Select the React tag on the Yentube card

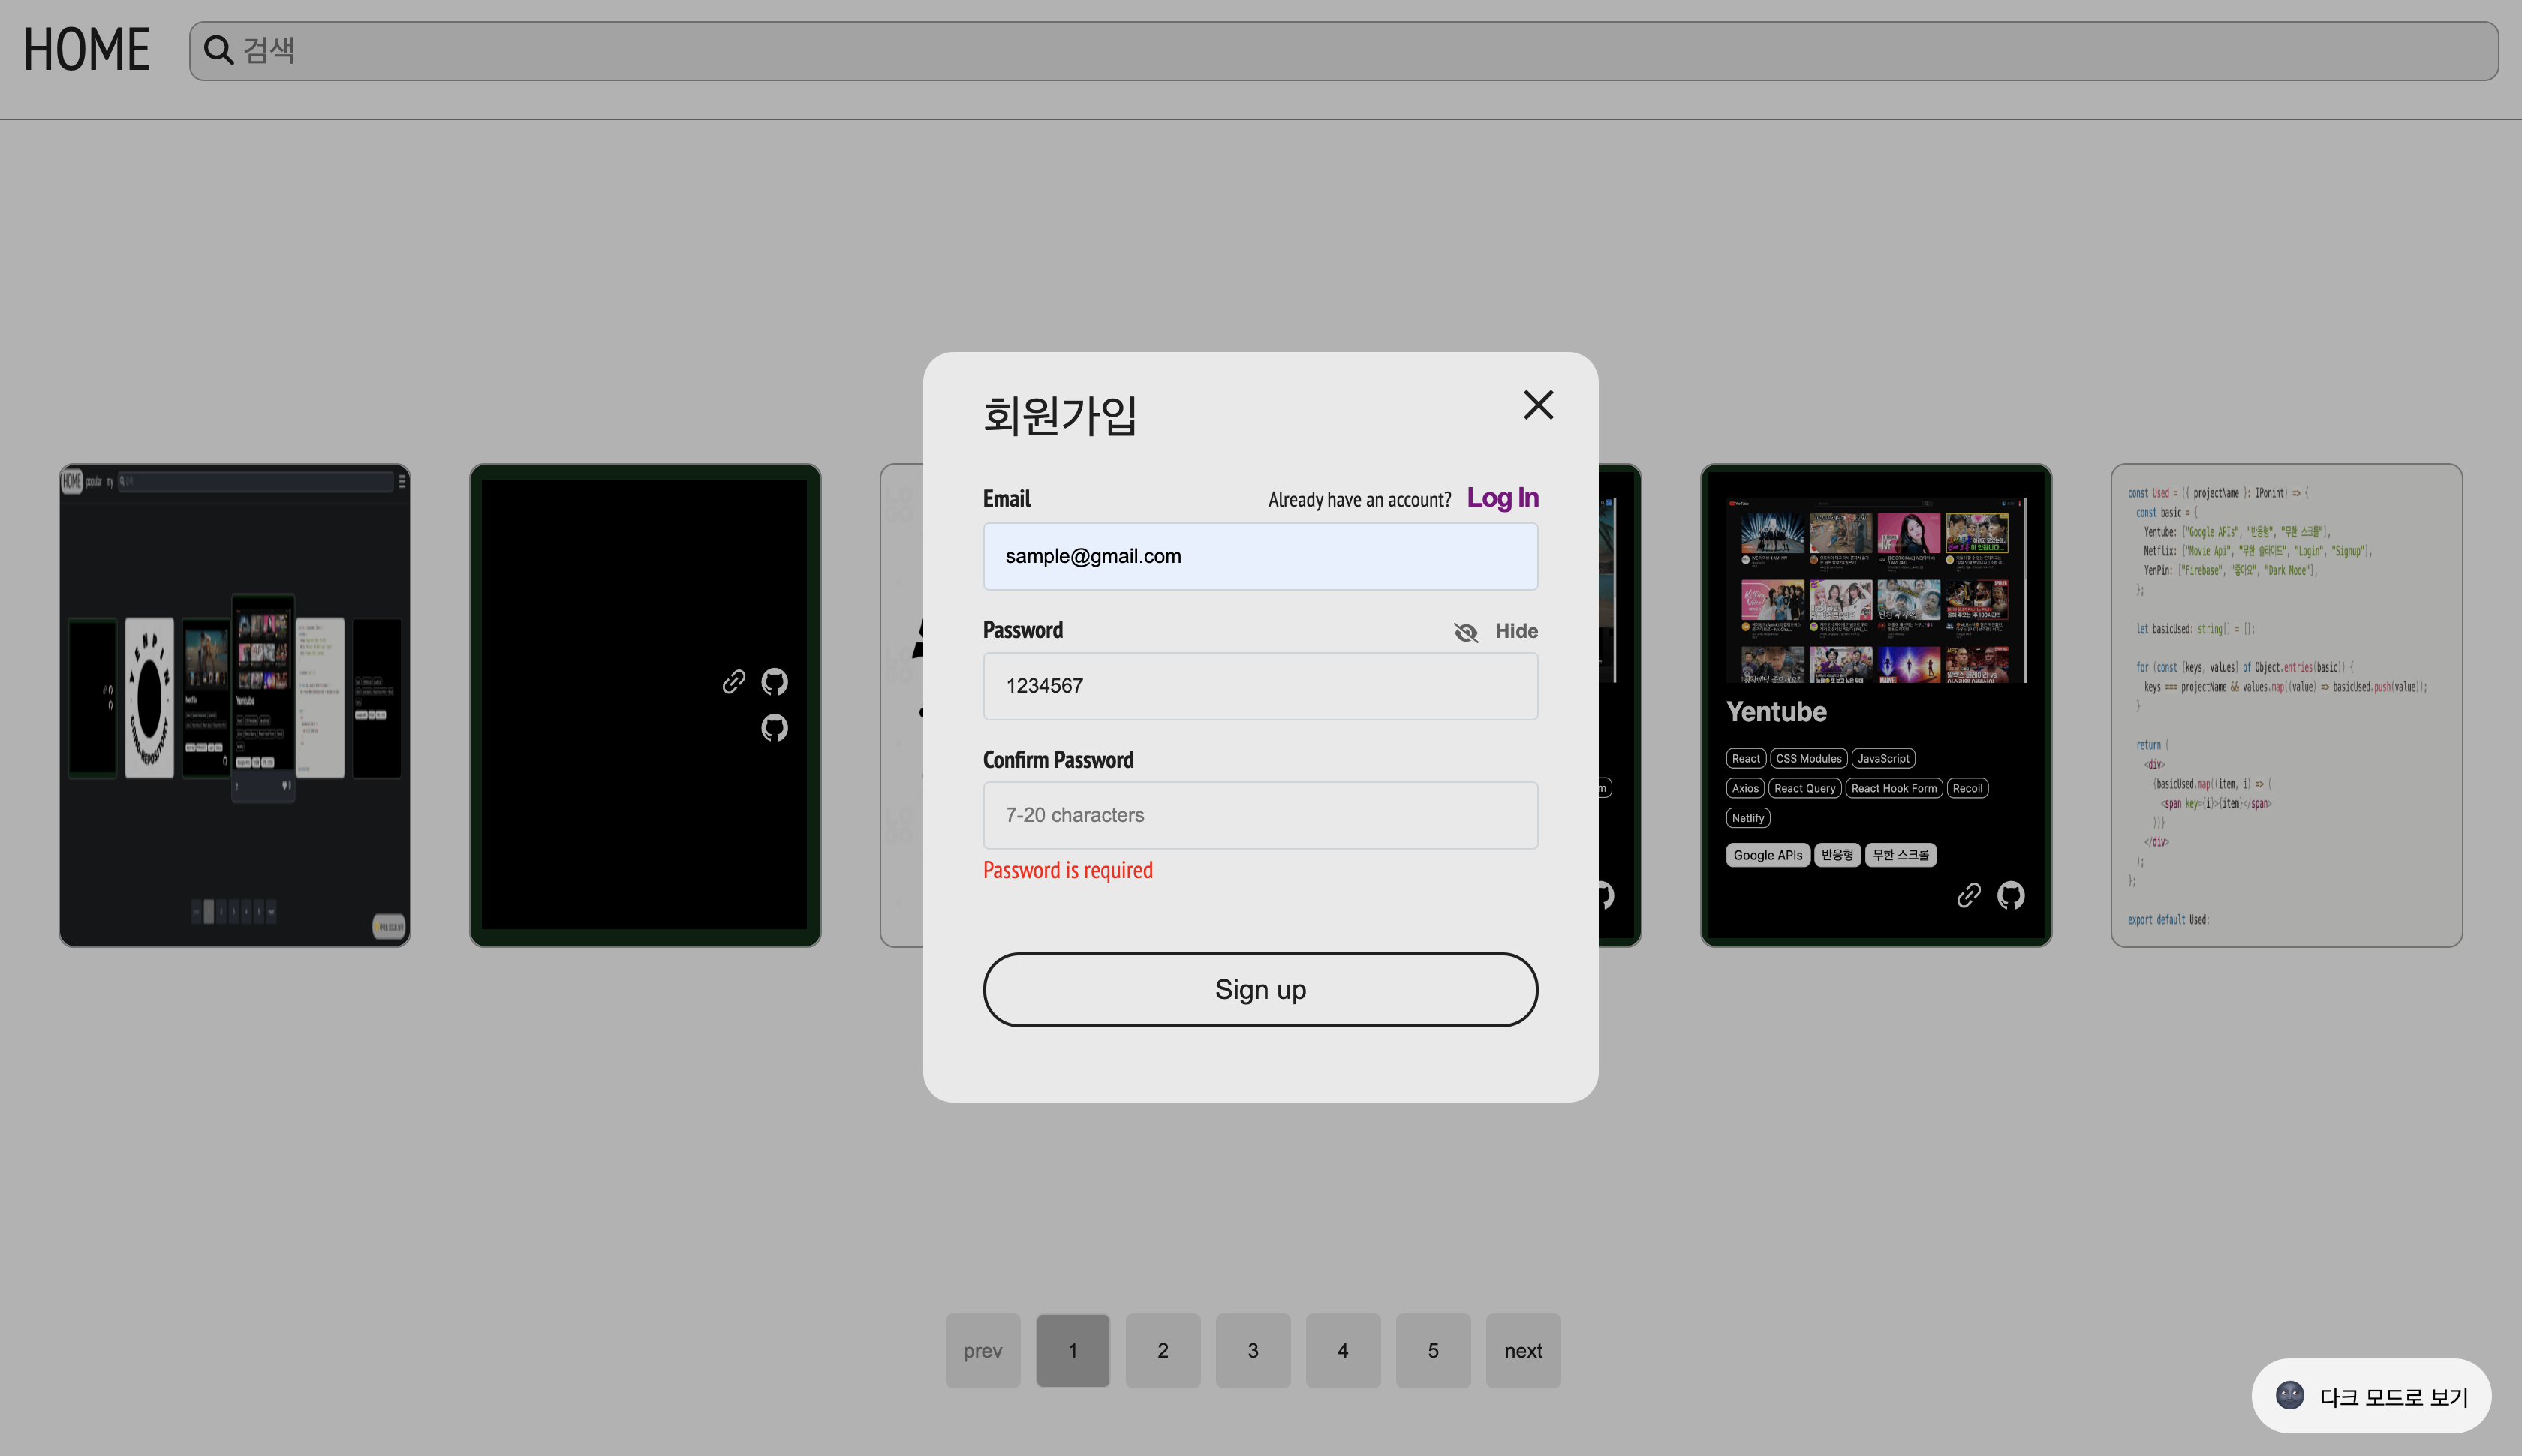[x=1745, y=757]
